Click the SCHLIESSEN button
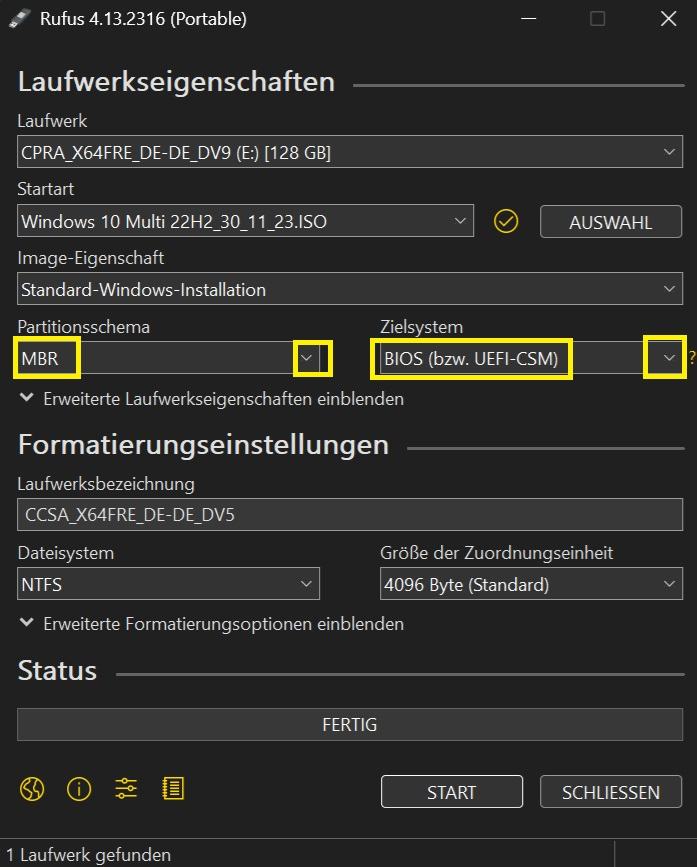 [x=611, y=792]
